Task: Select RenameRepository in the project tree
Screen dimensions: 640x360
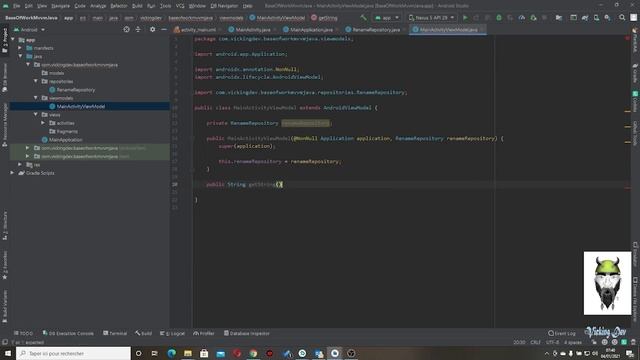Action: pos(76,90)
